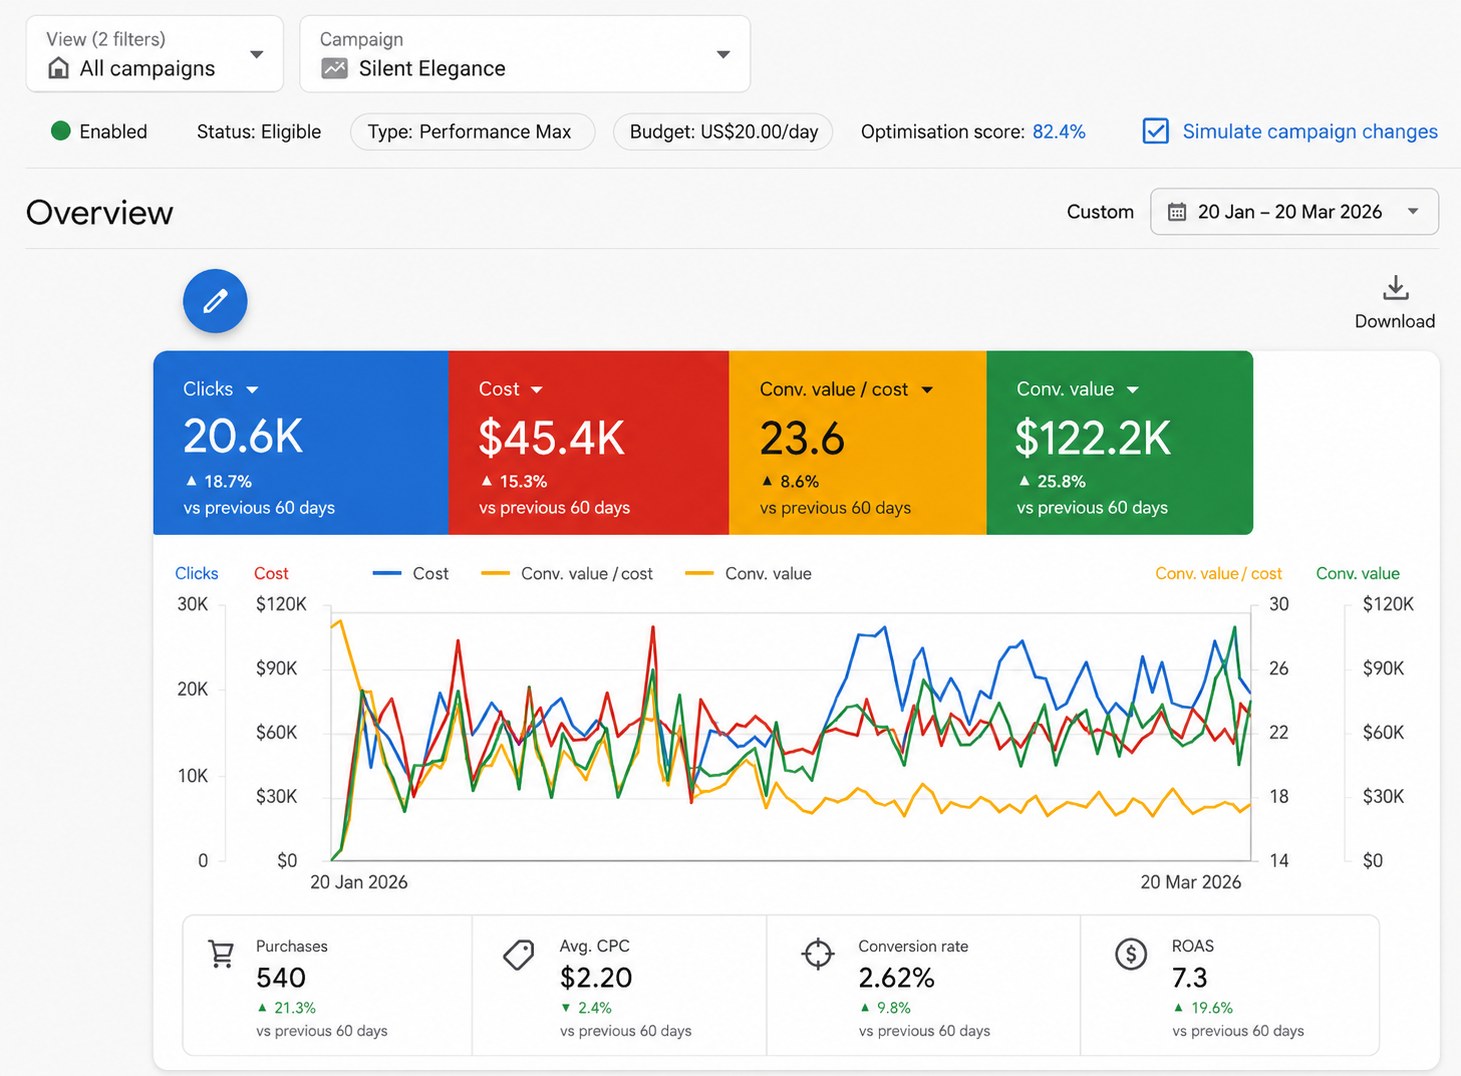
Task: Click the Overview heading
Action: [100, 212]
